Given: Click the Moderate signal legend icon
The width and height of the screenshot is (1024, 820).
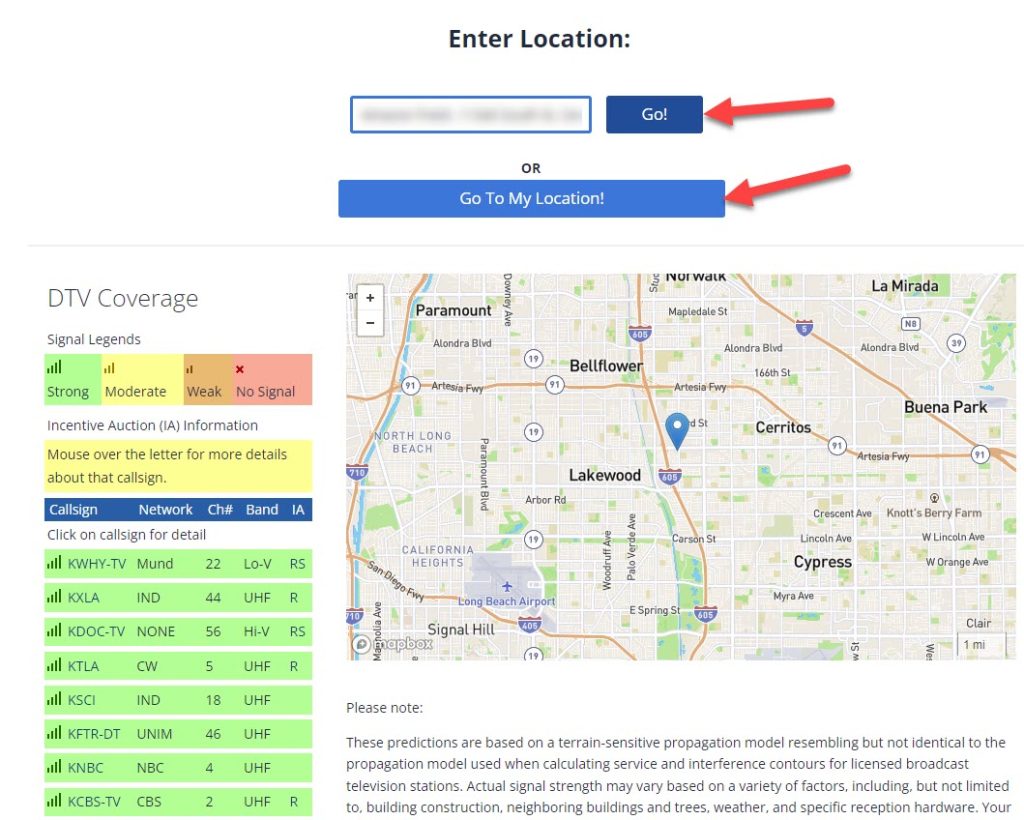Looking at the screenshot, I should pos(109,368).
